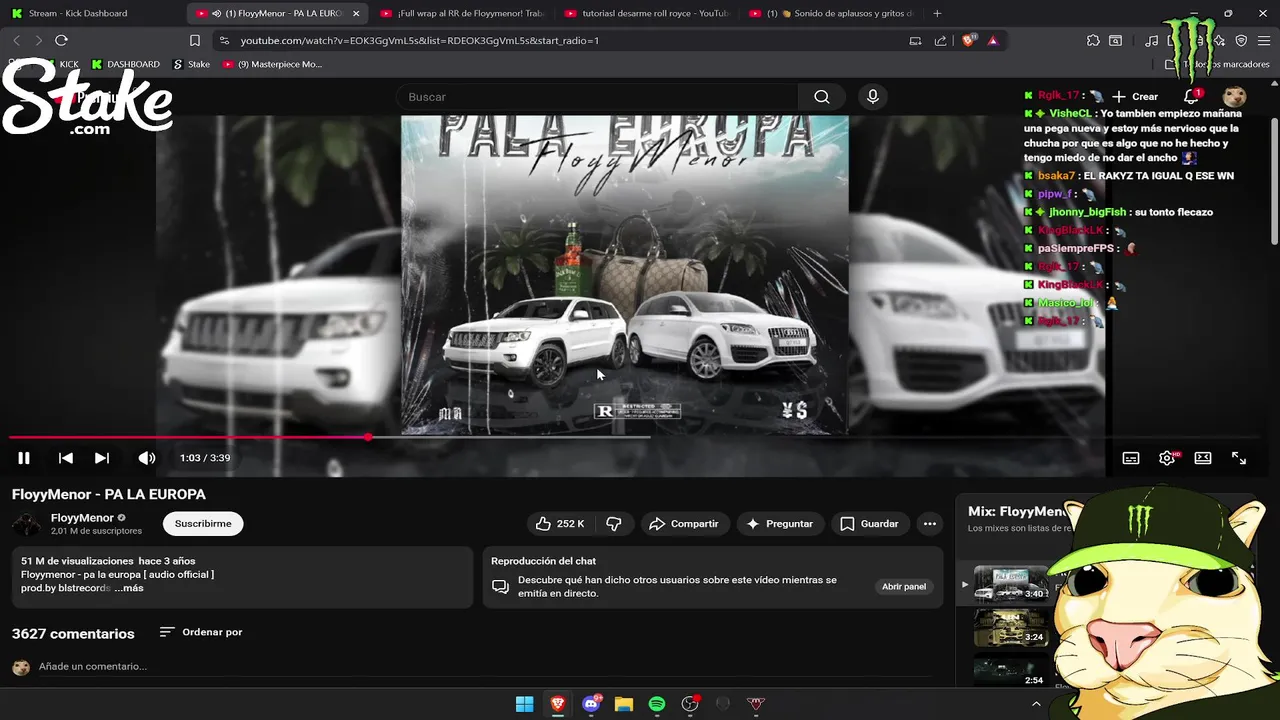The image size is (1280, 720).
Task: Dislike the video with thumbs down
Action: point(614,524)
